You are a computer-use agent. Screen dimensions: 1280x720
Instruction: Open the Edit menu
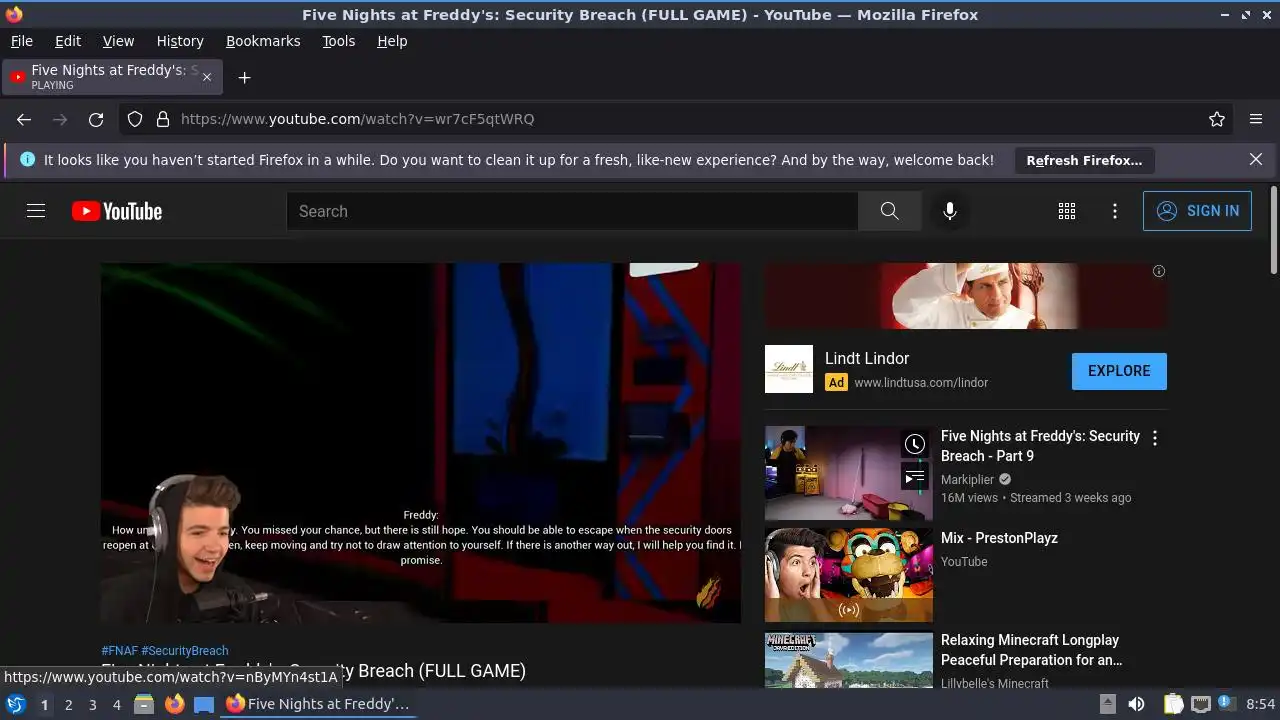click(x=68, y=41)
